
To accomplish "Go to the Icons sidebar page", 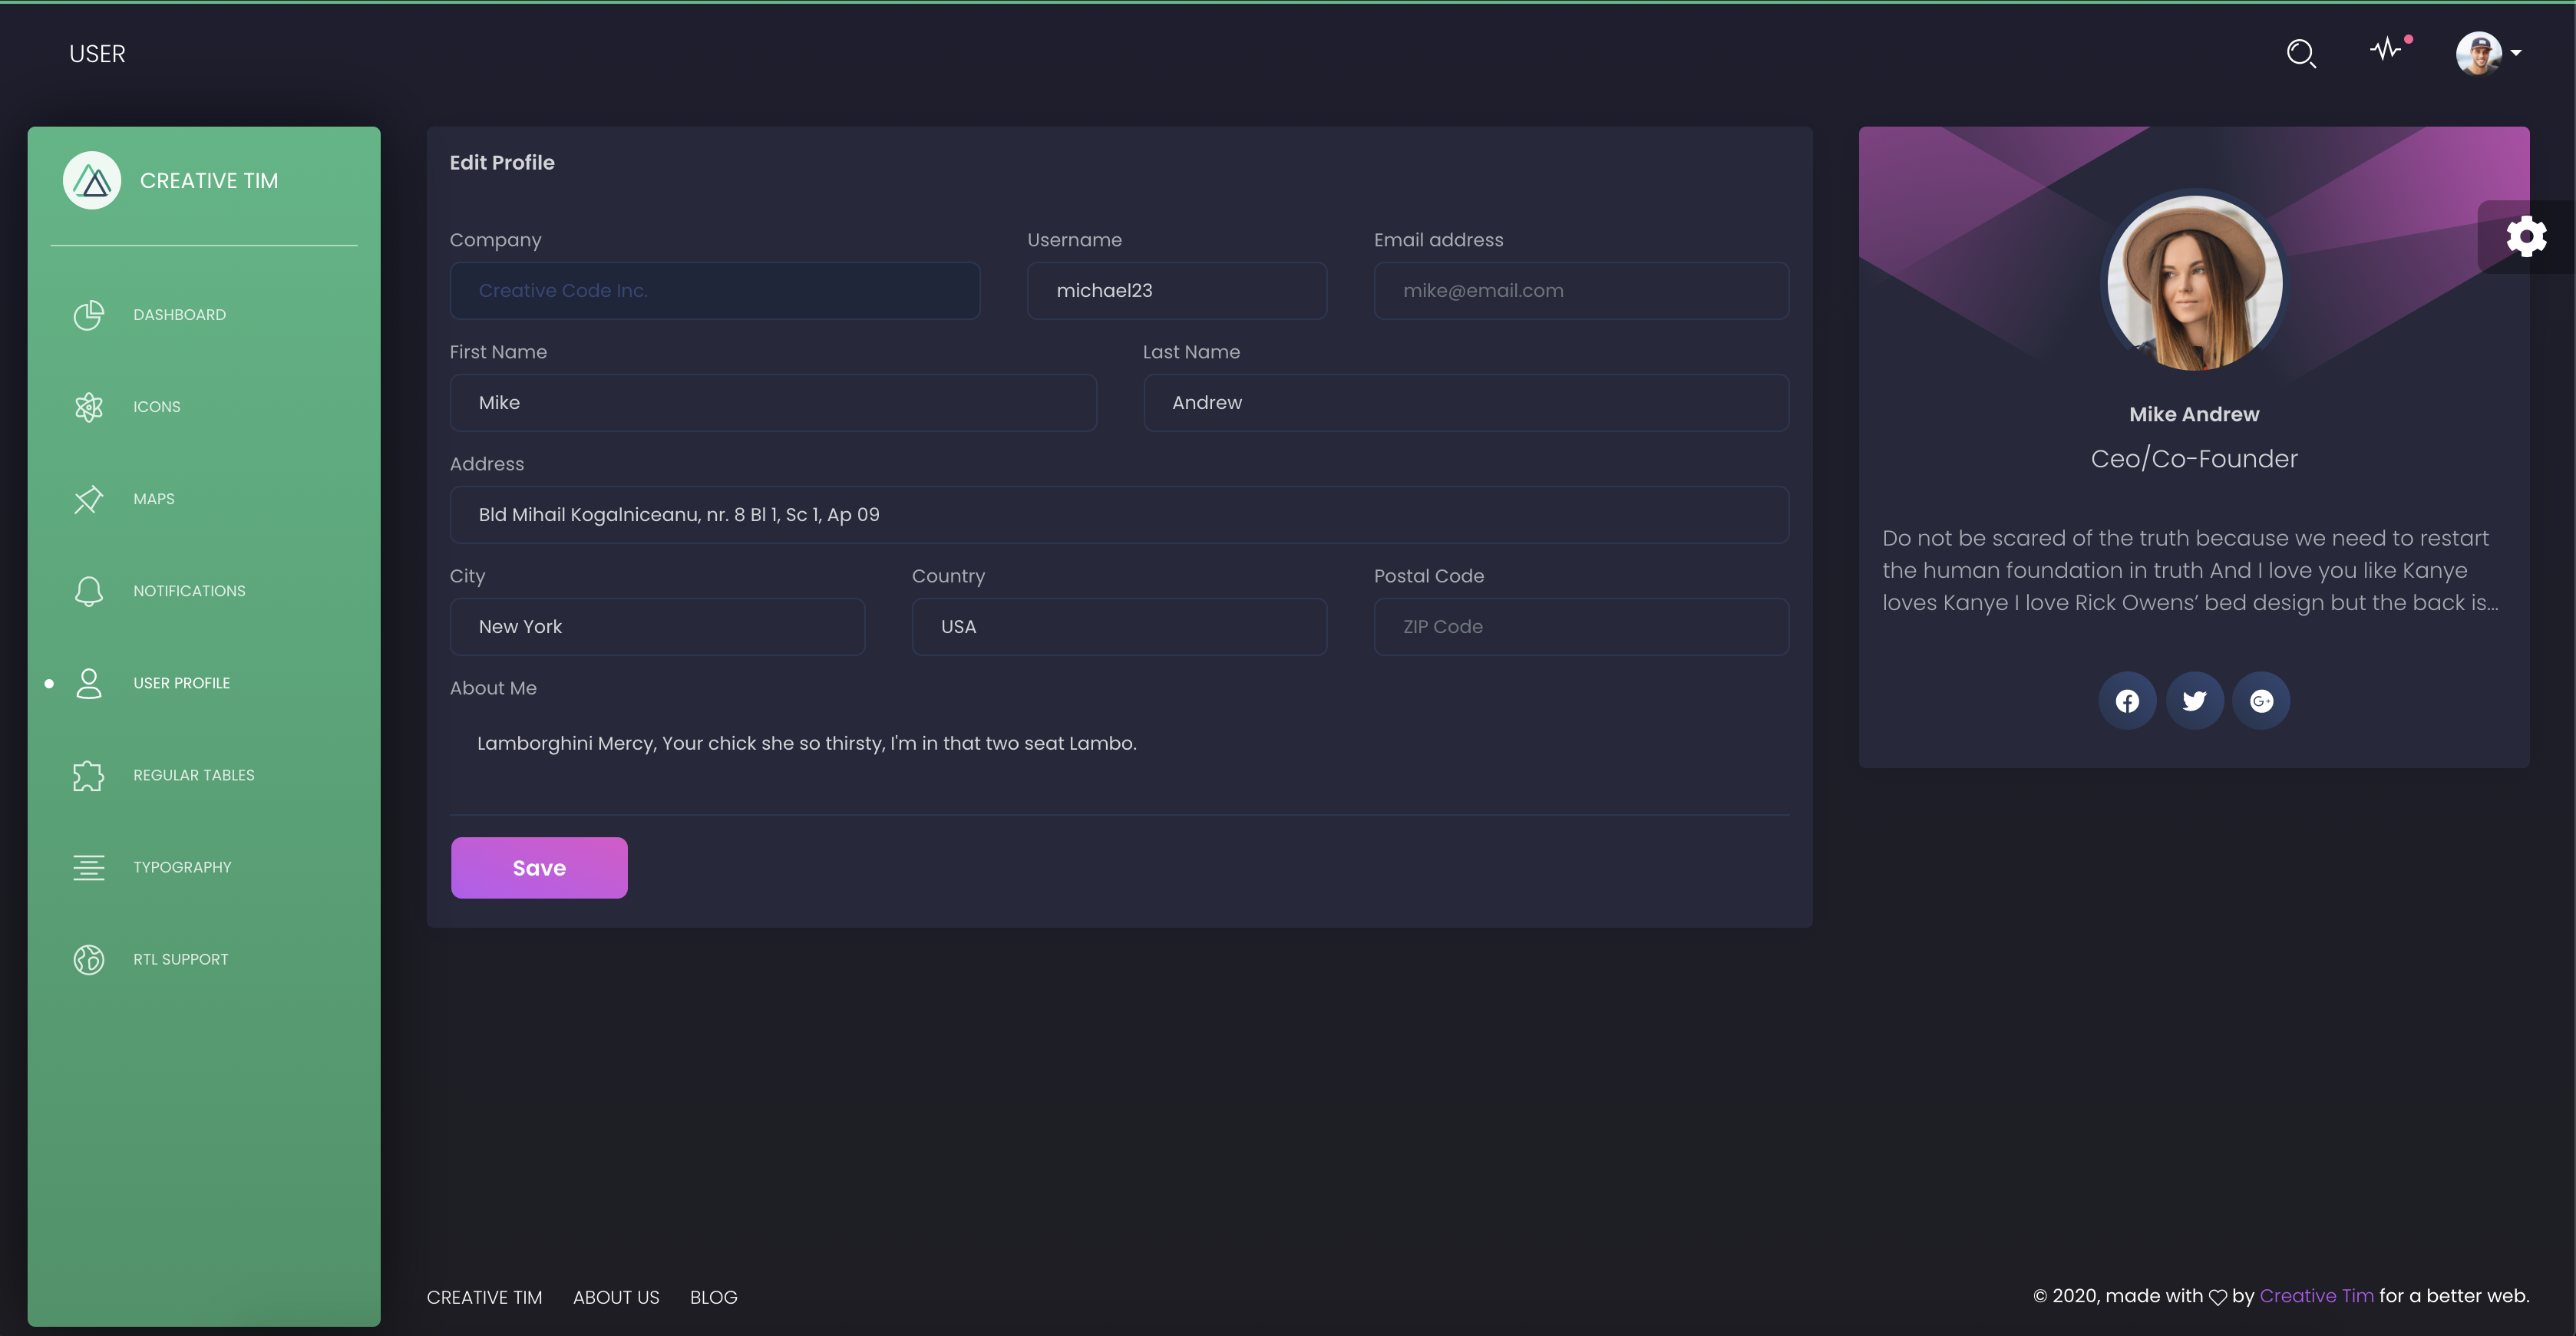I will (157, 407).
